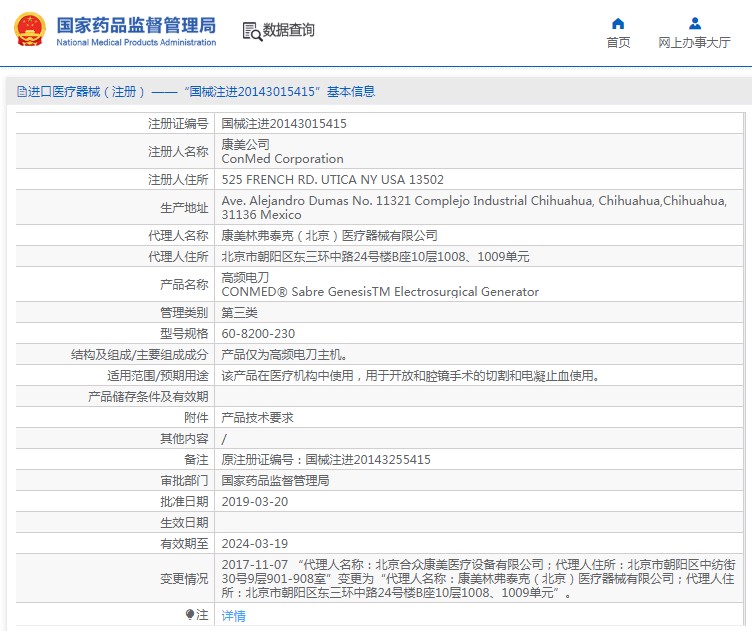The width and height of the screenshot is (752, 631).
Task: Click the 有效期至 label
Action: tap(184, 544)
